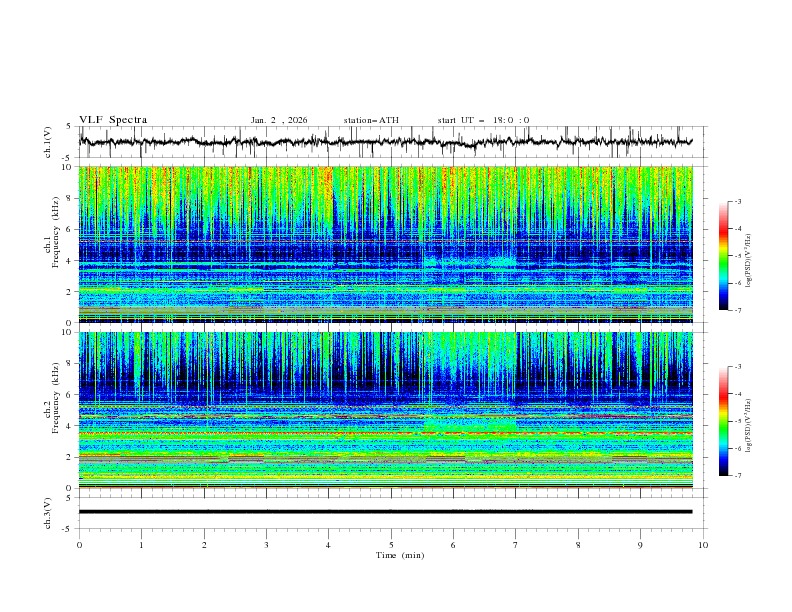Click the "2" kHz tick of ch.2 spectrogram

(70, 457)
